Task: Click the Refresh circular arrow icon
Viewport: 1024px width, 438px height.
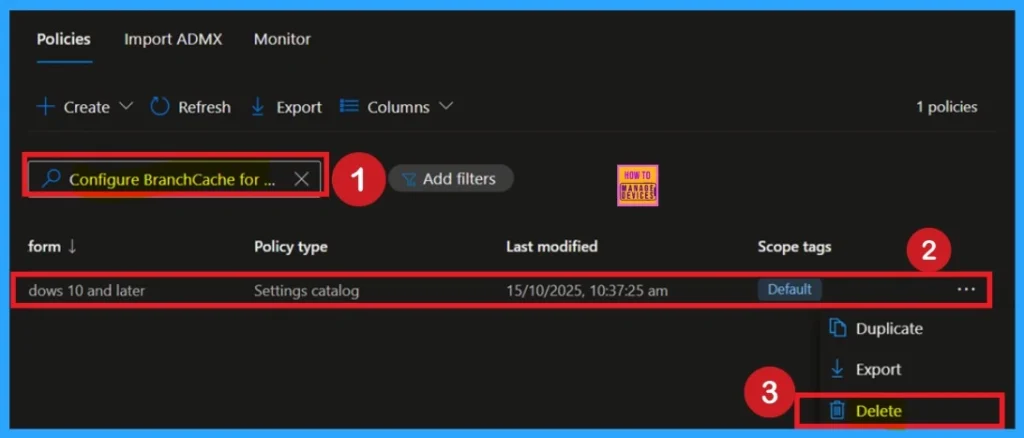Action: coord(160,107)
